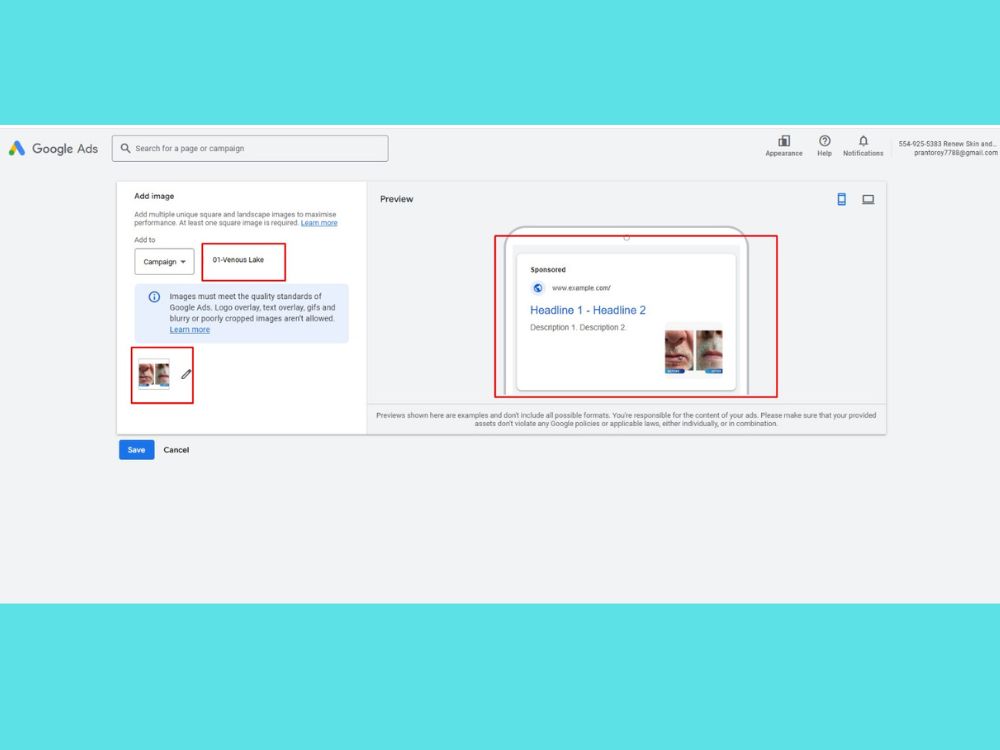Screen dimensions: 1000x750
Task: Save the added image
Action: click(x=136, y=450)
